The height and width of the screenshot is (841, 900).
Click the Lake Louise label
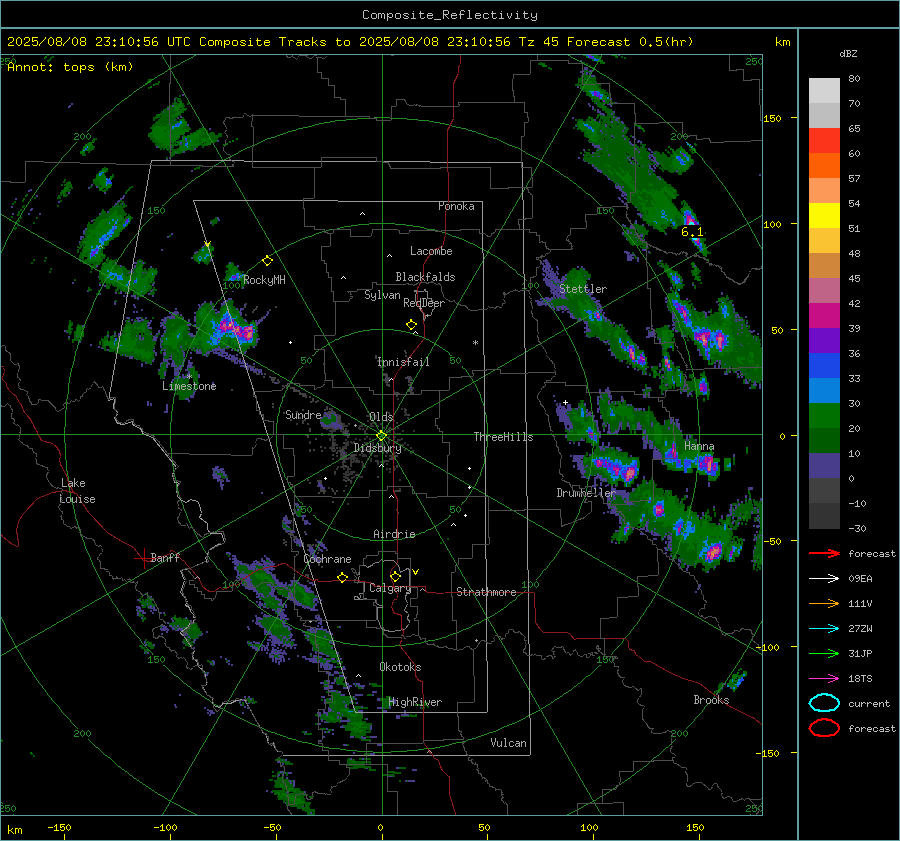pyautogui.click(x=77, y=491)
